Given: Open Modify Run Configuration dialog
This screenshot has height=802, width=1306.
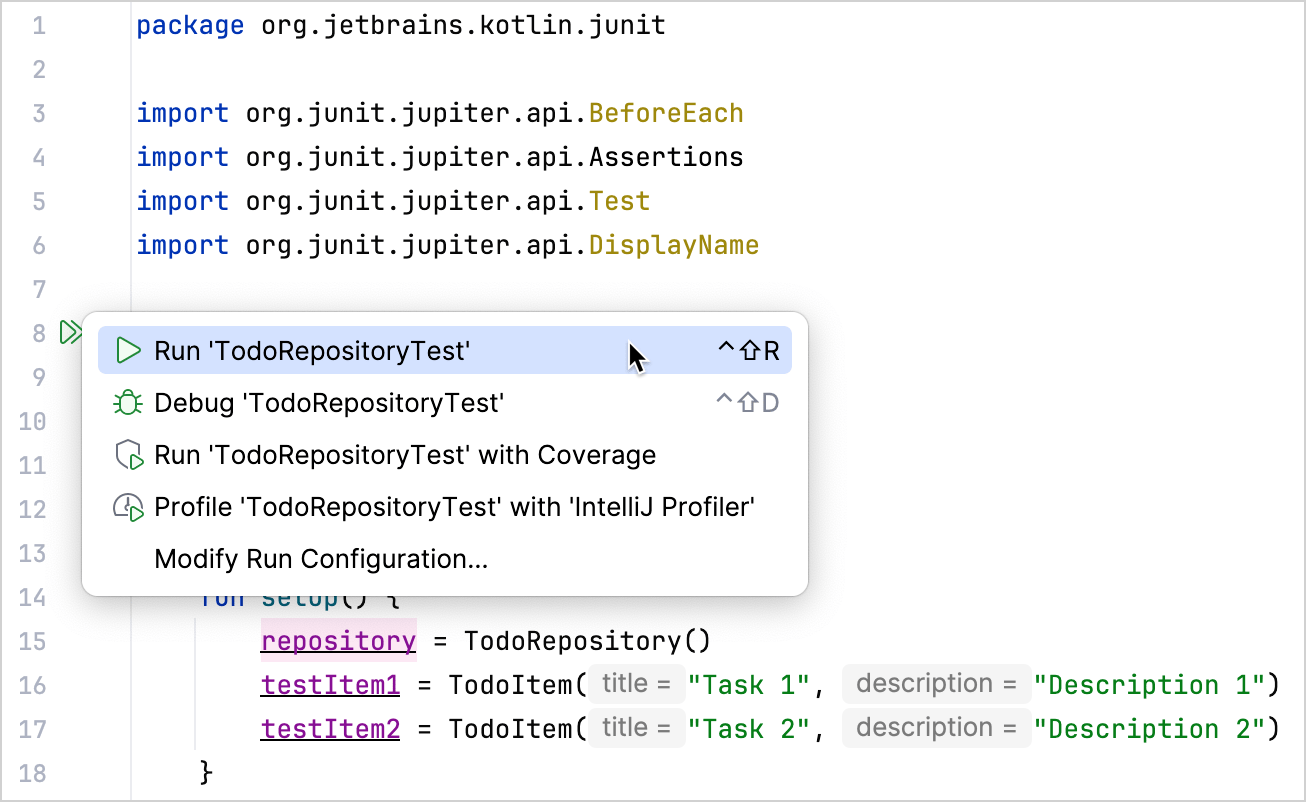Looking at the screenshot, I should (320, 559).
